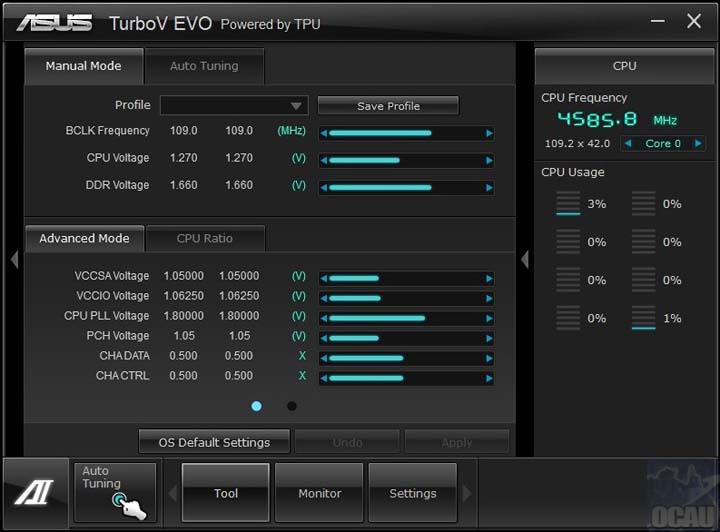This screenshot has height=532, width=720.
Task: Click the CPU Voltage slider bar
Action: 406,161
